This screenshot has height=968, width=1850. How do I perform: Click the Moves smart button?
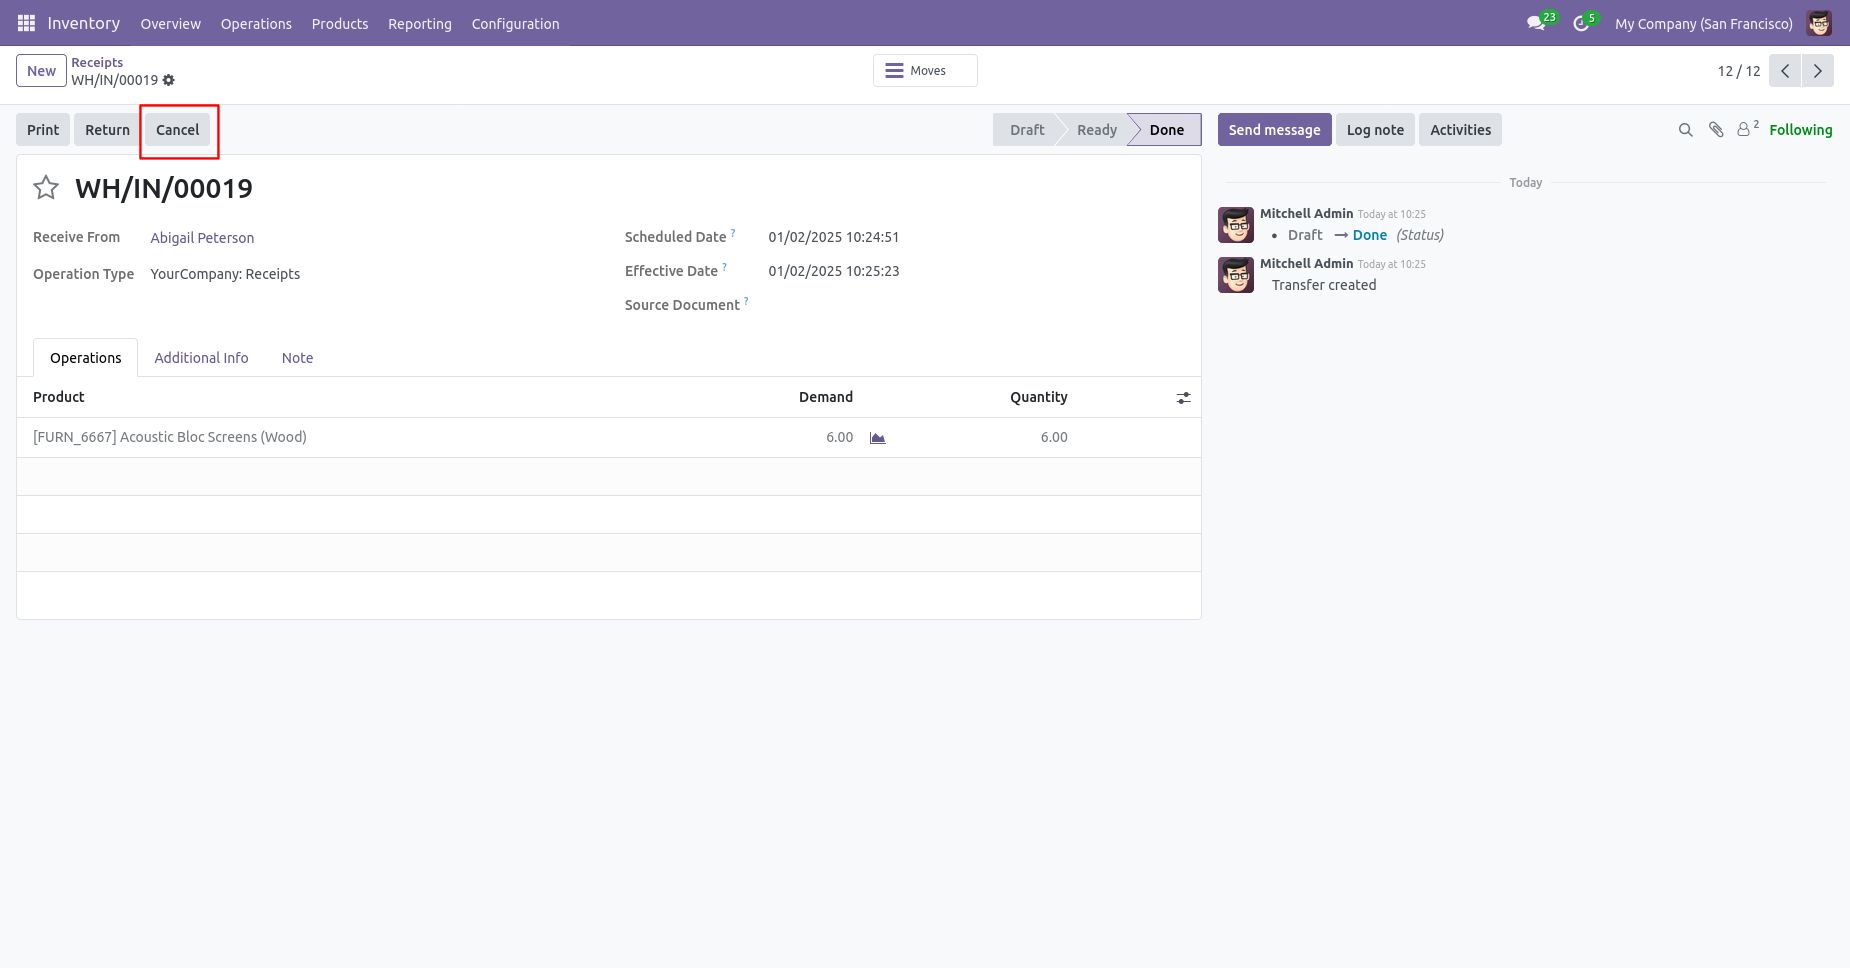tap(925, 71)
